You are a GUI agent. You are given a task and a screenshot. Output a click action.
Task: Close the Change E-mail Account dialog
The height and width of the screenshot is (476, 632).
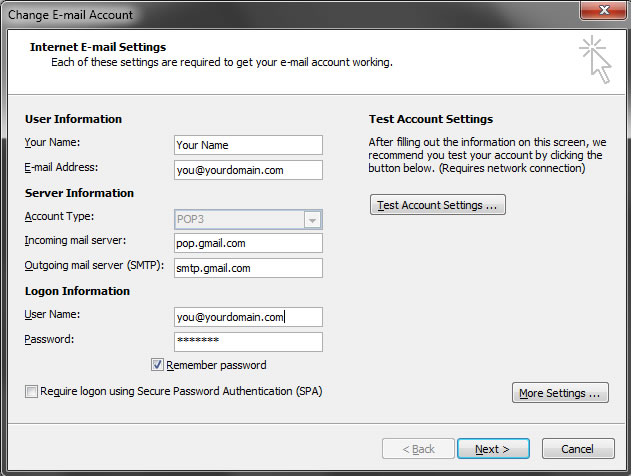tap(603, 10)
